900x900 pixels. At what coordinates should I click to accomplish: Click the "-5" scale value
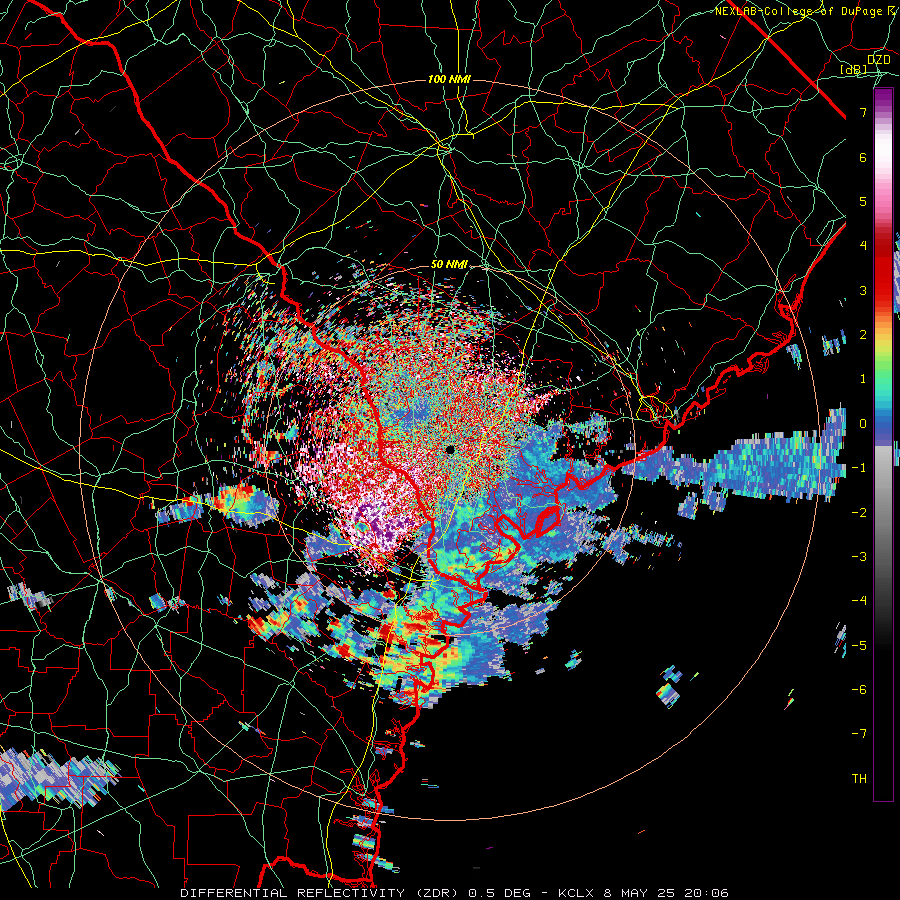point(859,645)
